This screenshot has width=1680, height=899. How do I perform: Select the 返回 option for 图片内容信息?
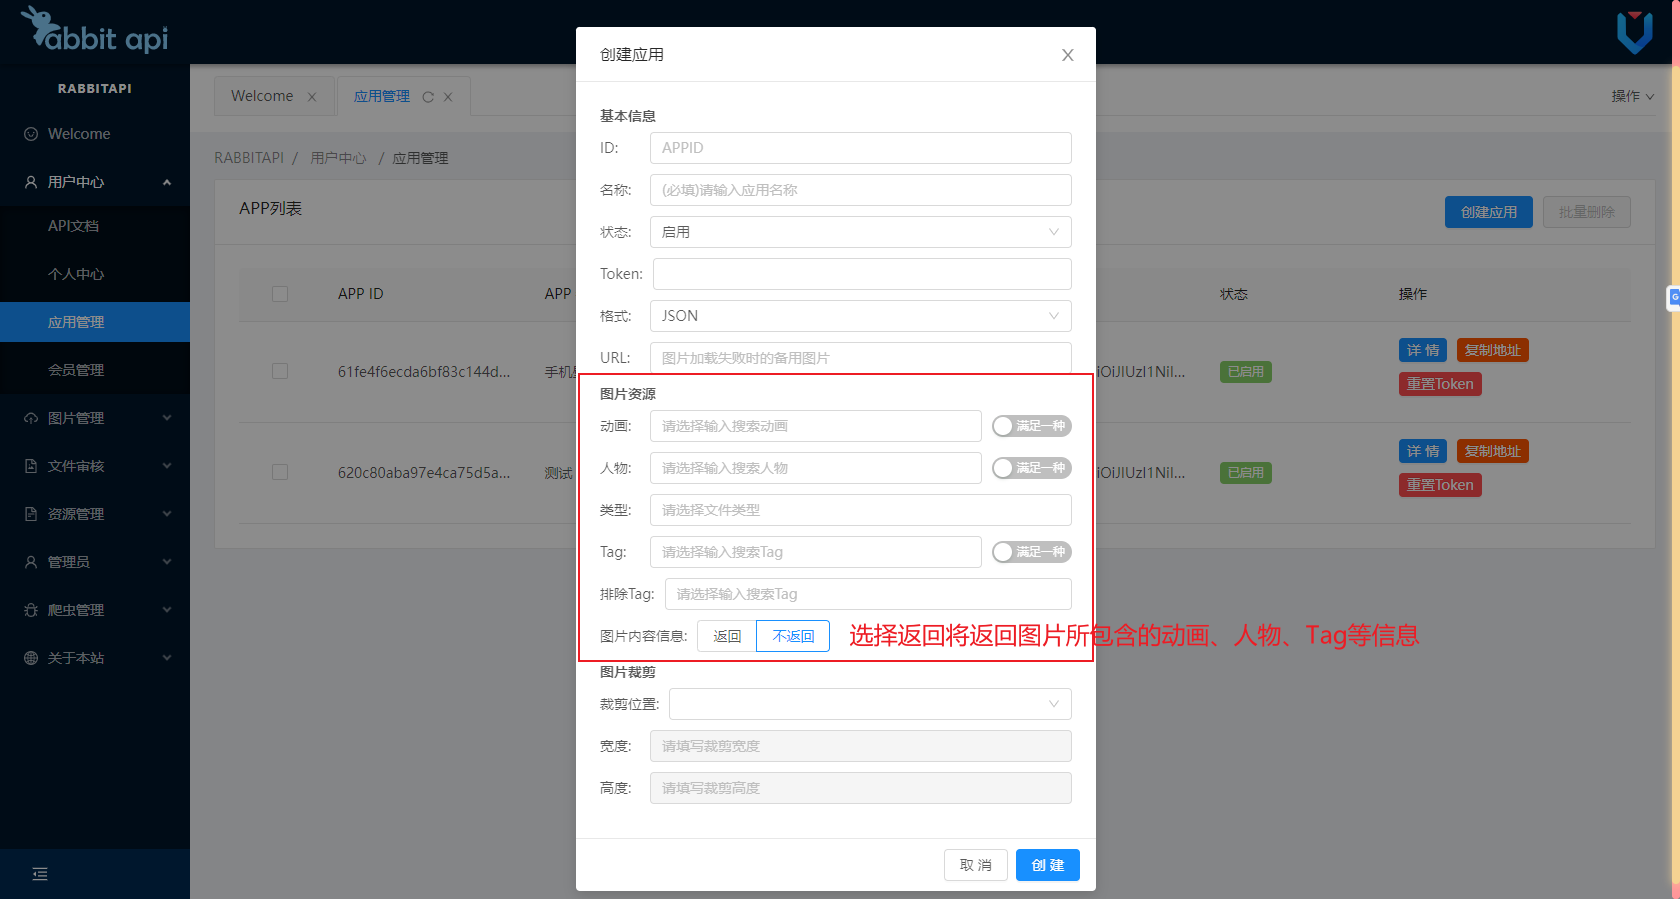point(727,636)
